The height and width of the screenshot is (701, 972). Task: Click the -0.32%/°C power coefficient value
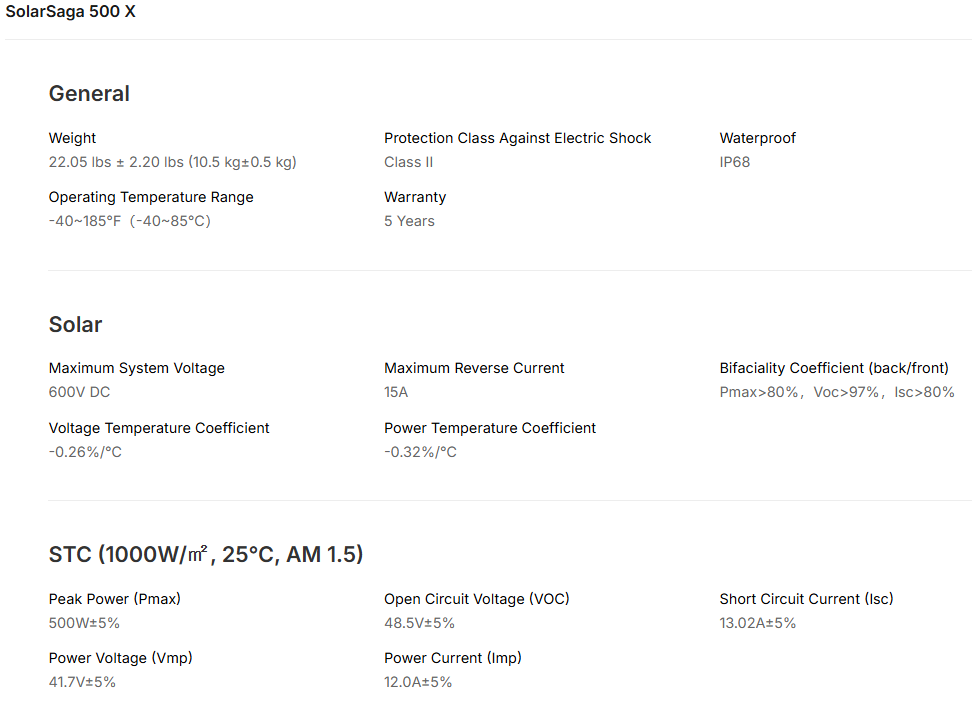pyautogui.click(x=420, y=452)
